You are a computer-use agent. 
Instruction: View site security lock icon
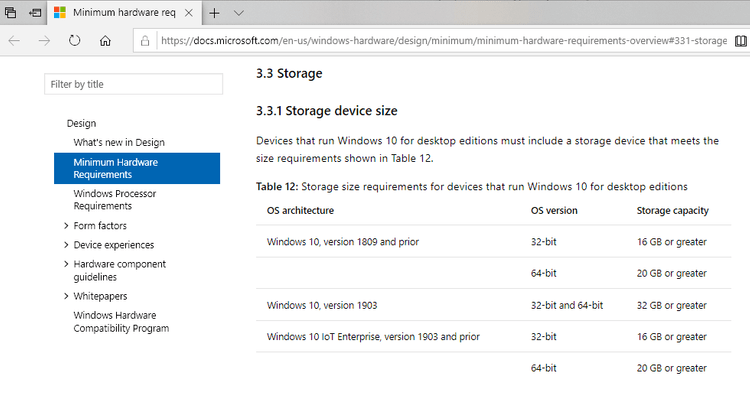pos(145,41)
